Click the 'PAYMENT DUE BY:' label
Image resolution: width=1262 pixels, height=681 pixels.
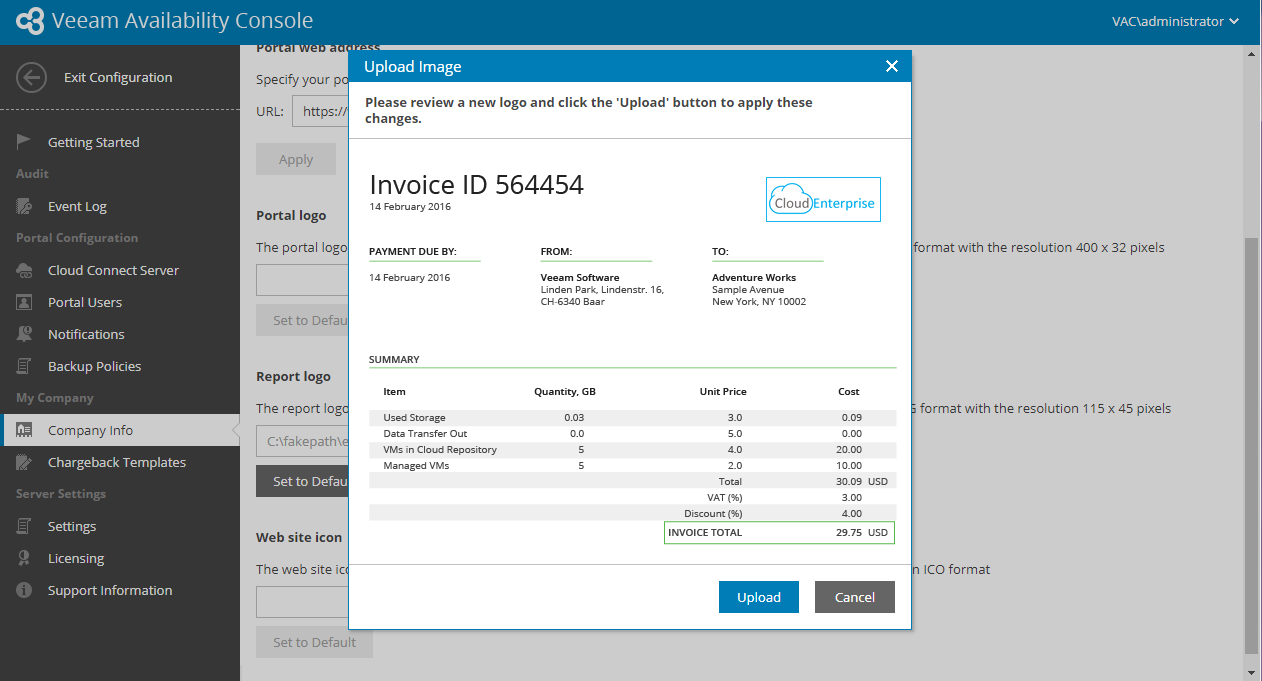click(x=413, y=252)
